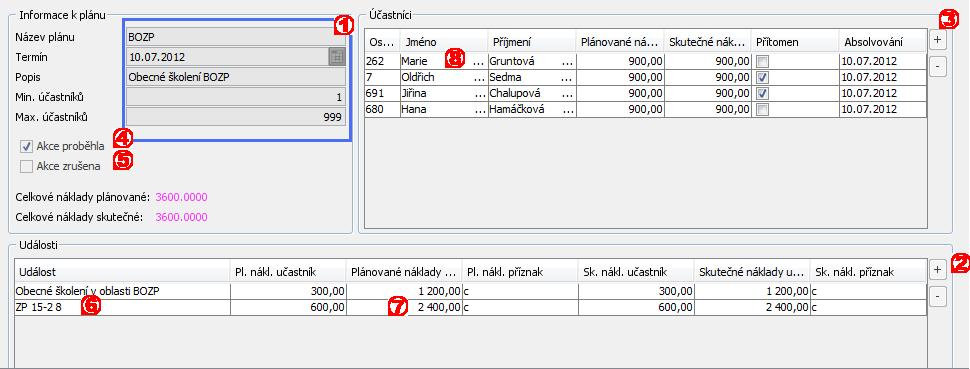970x369 pixels.
Task: Remove a participant with the Účastníci minus button
Action: [937, 66]
